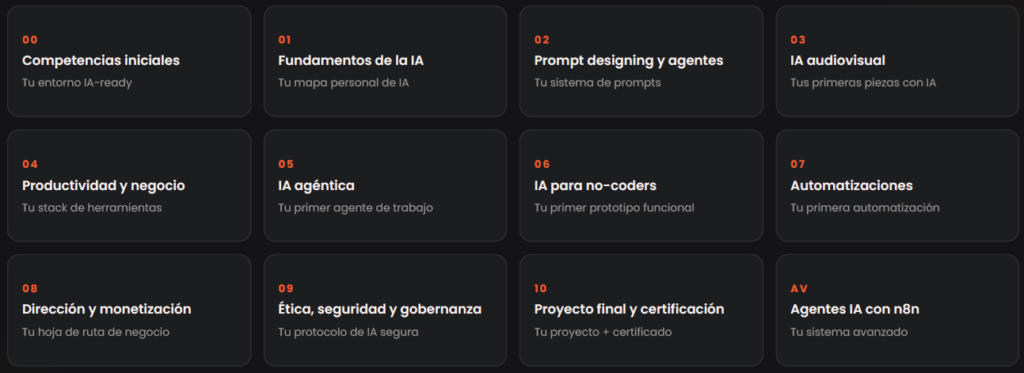Click the orange module number '01'
Viewport: 1024px width, 373px height.
(x=284, y=40)
